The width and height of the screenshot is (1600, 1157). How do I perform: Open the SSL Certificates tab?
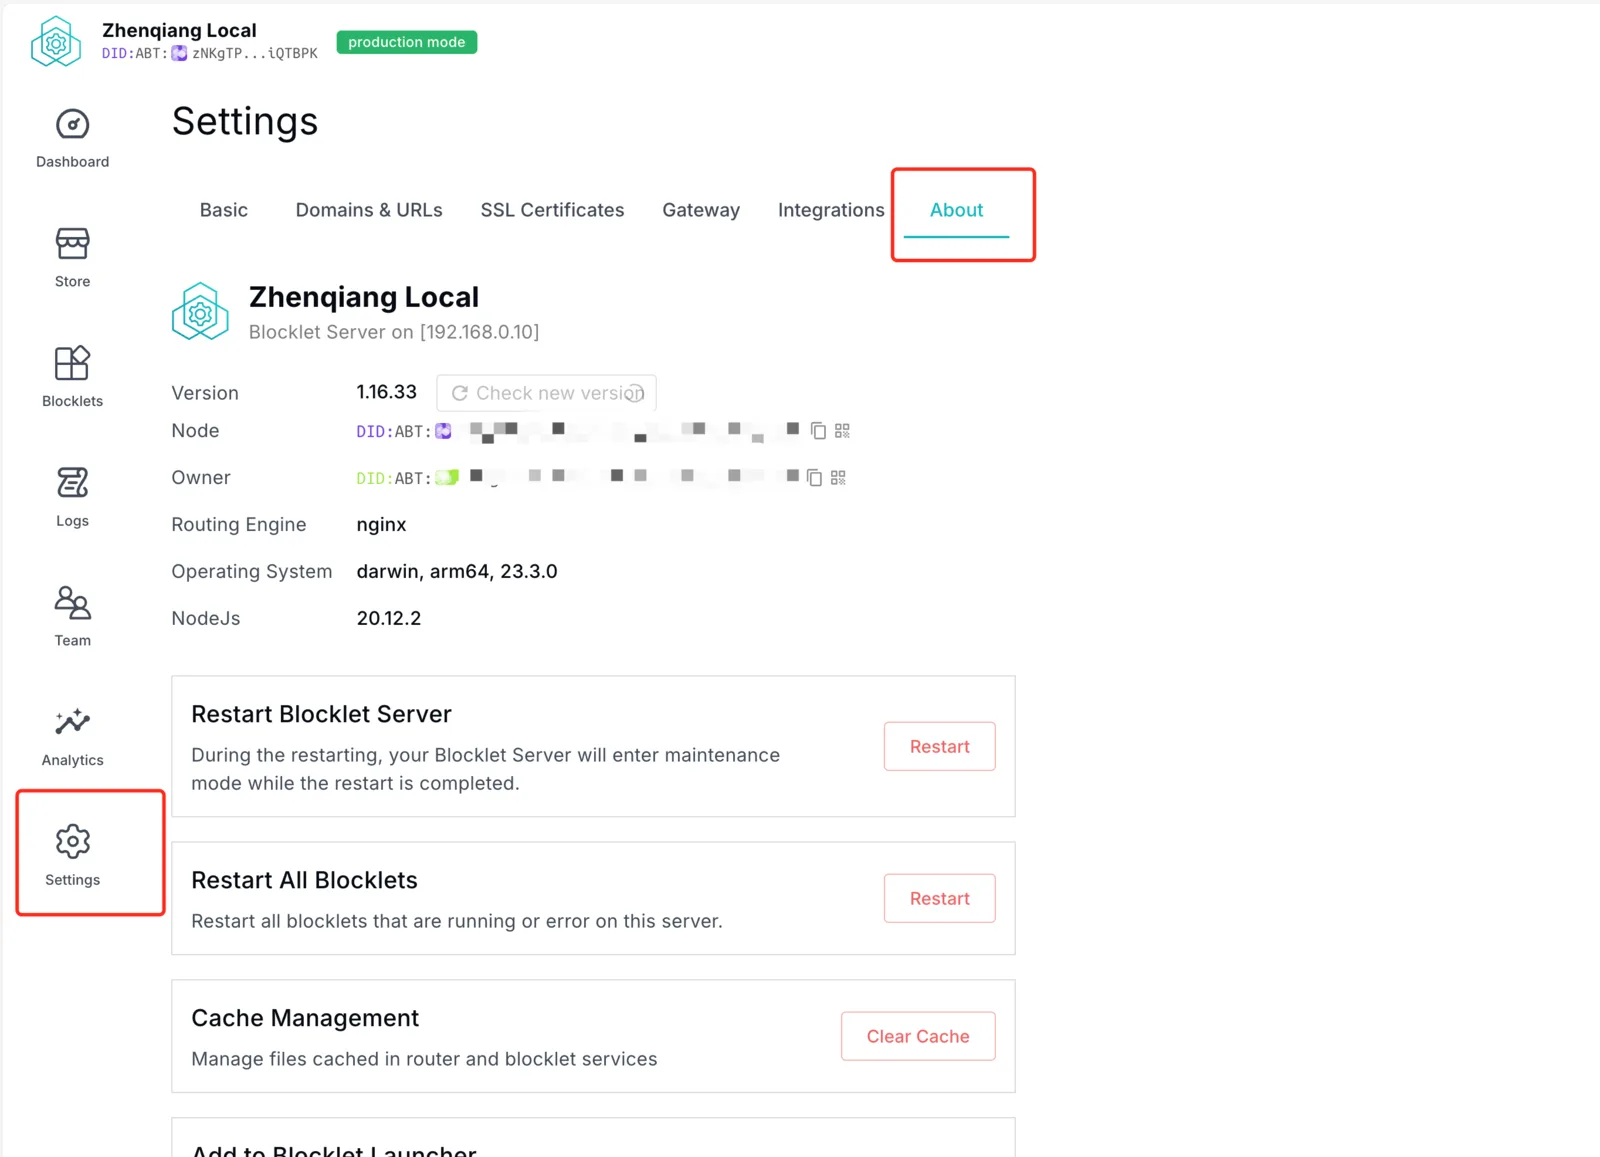(x=552, y=210)
